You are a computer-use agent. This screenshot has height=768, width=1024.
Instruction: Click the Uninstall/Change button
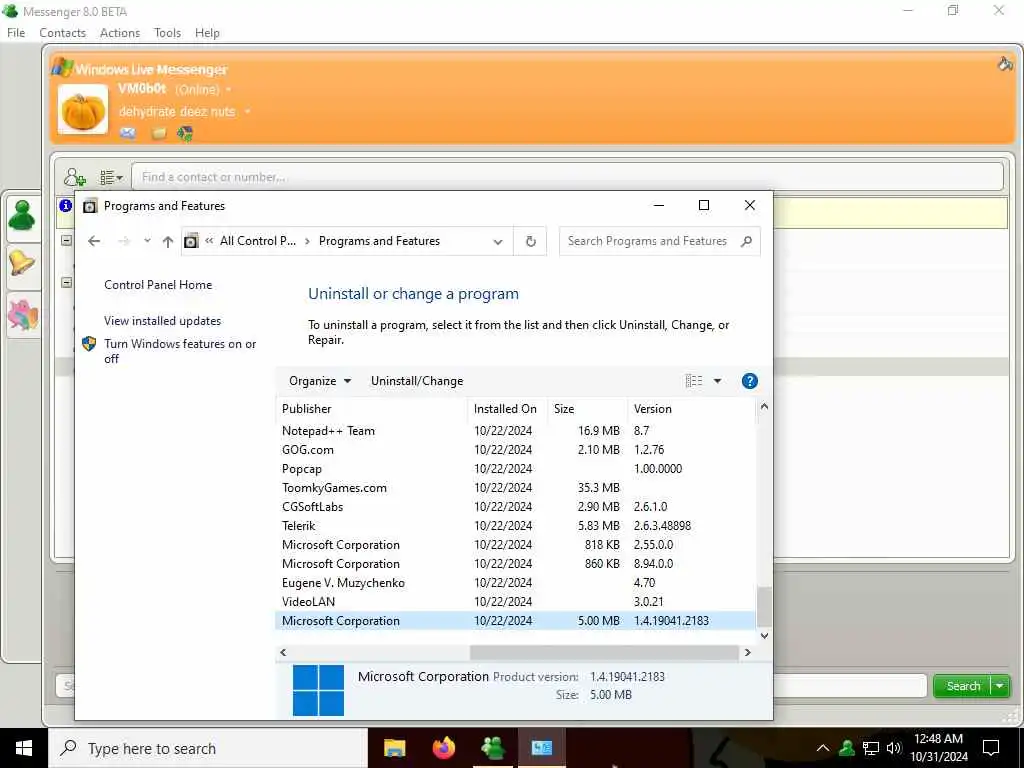tap(417, 381)
